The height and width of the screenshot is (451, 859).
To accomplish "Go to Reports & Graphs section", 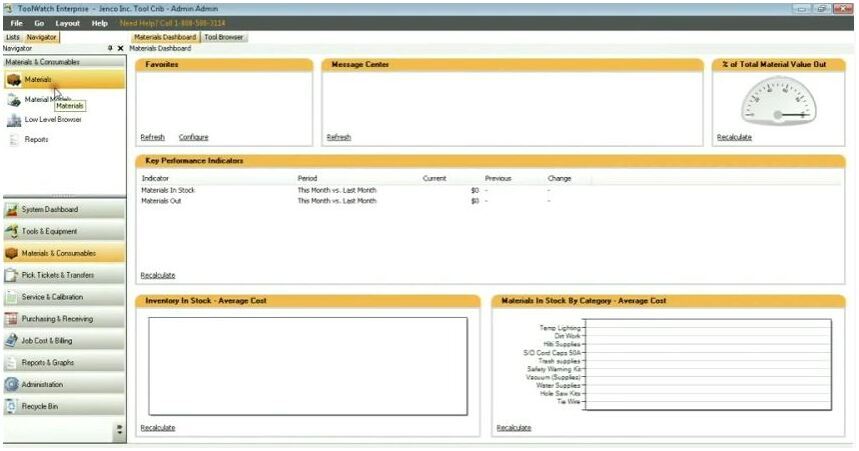I will pos(64,363).
